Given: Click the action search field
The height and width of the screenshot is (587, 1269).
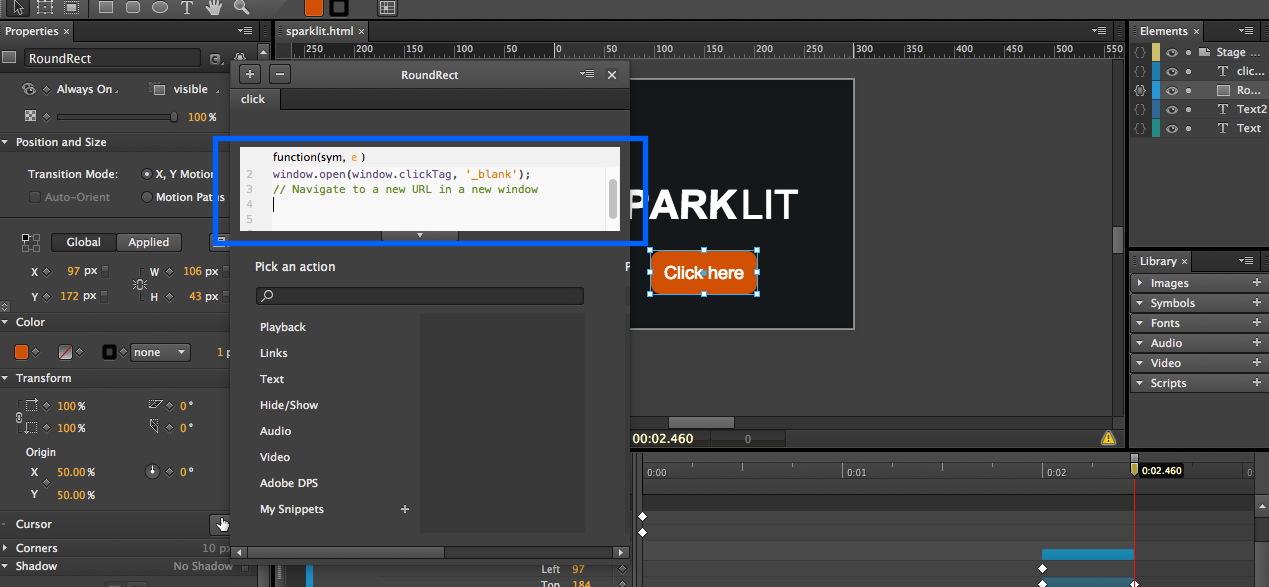Looking at the screenshot, I should coord(419,296).
